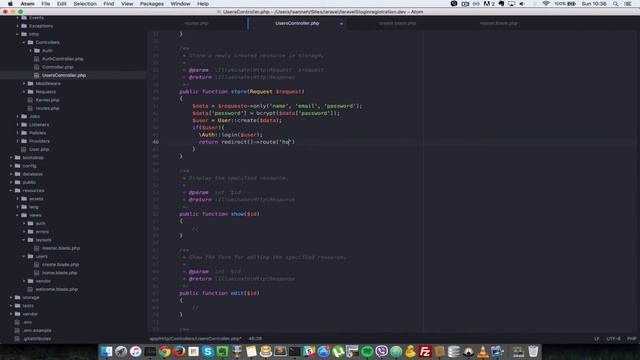Launch Firefox from the dock
640x360 pixels.
(179, 351)
